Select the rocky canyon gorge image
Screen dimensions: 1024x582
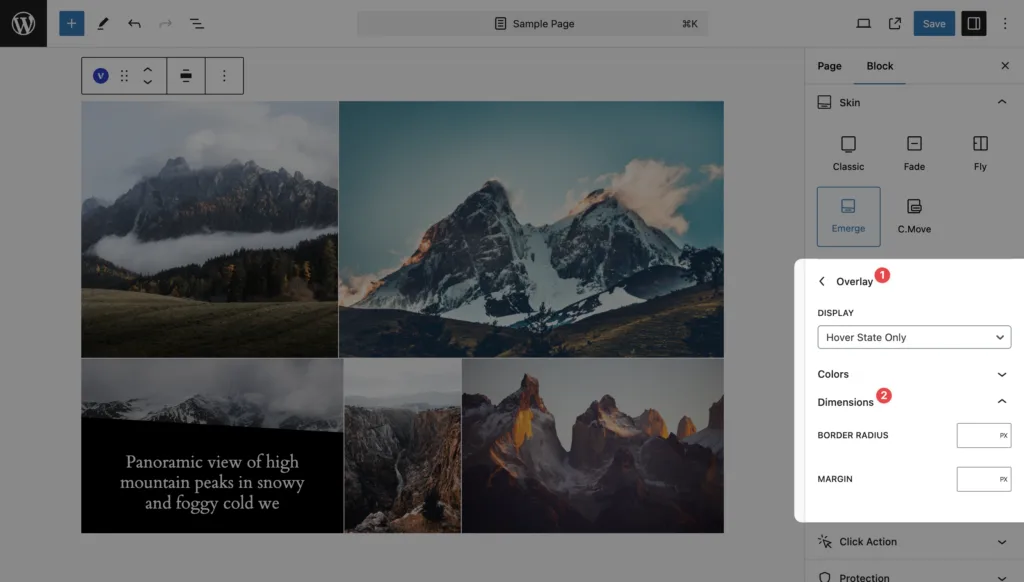point(402,445)
